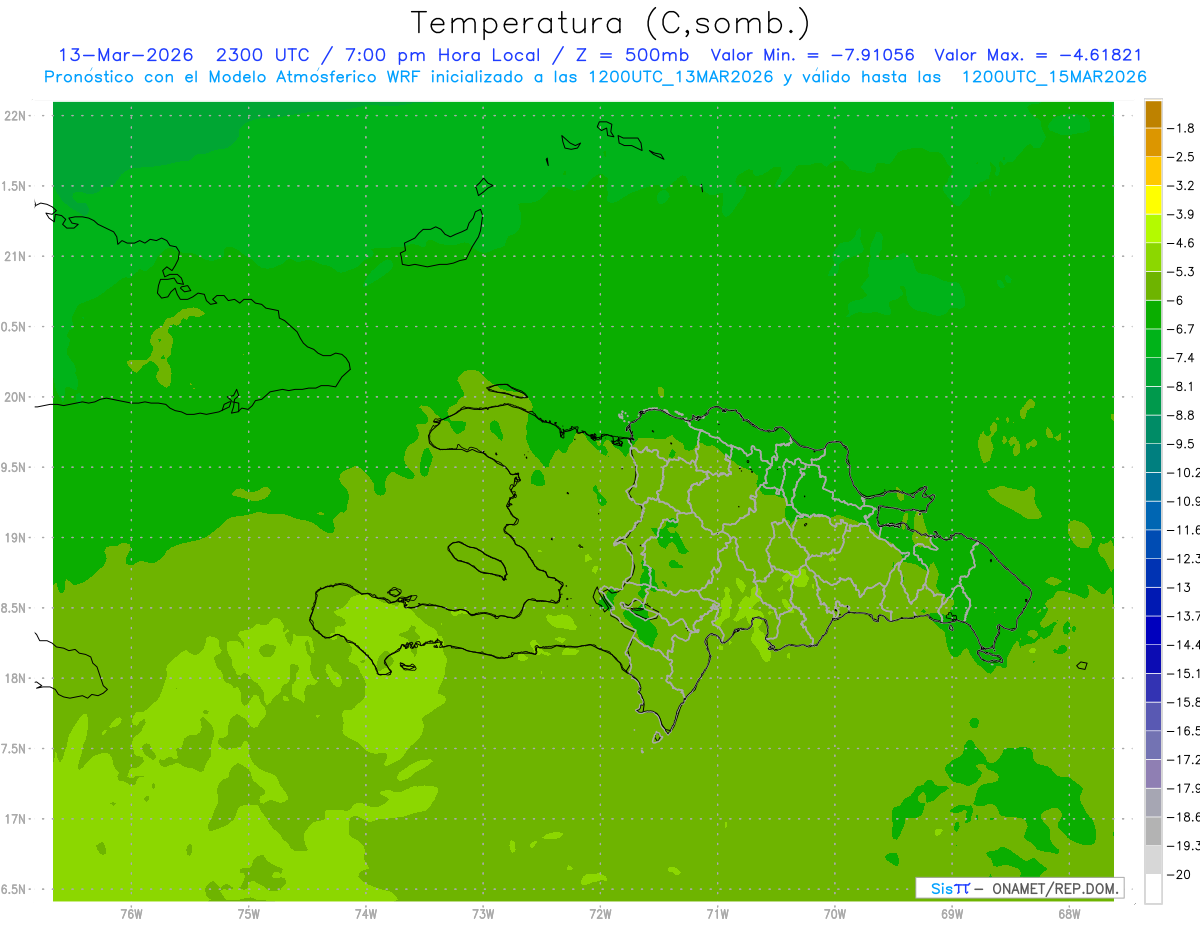Image resolution: width=1200 pixels, height=927 pixels.
Task: Click the '18N' latitude label
Action: pyautogui.click(x=15, y=679)
